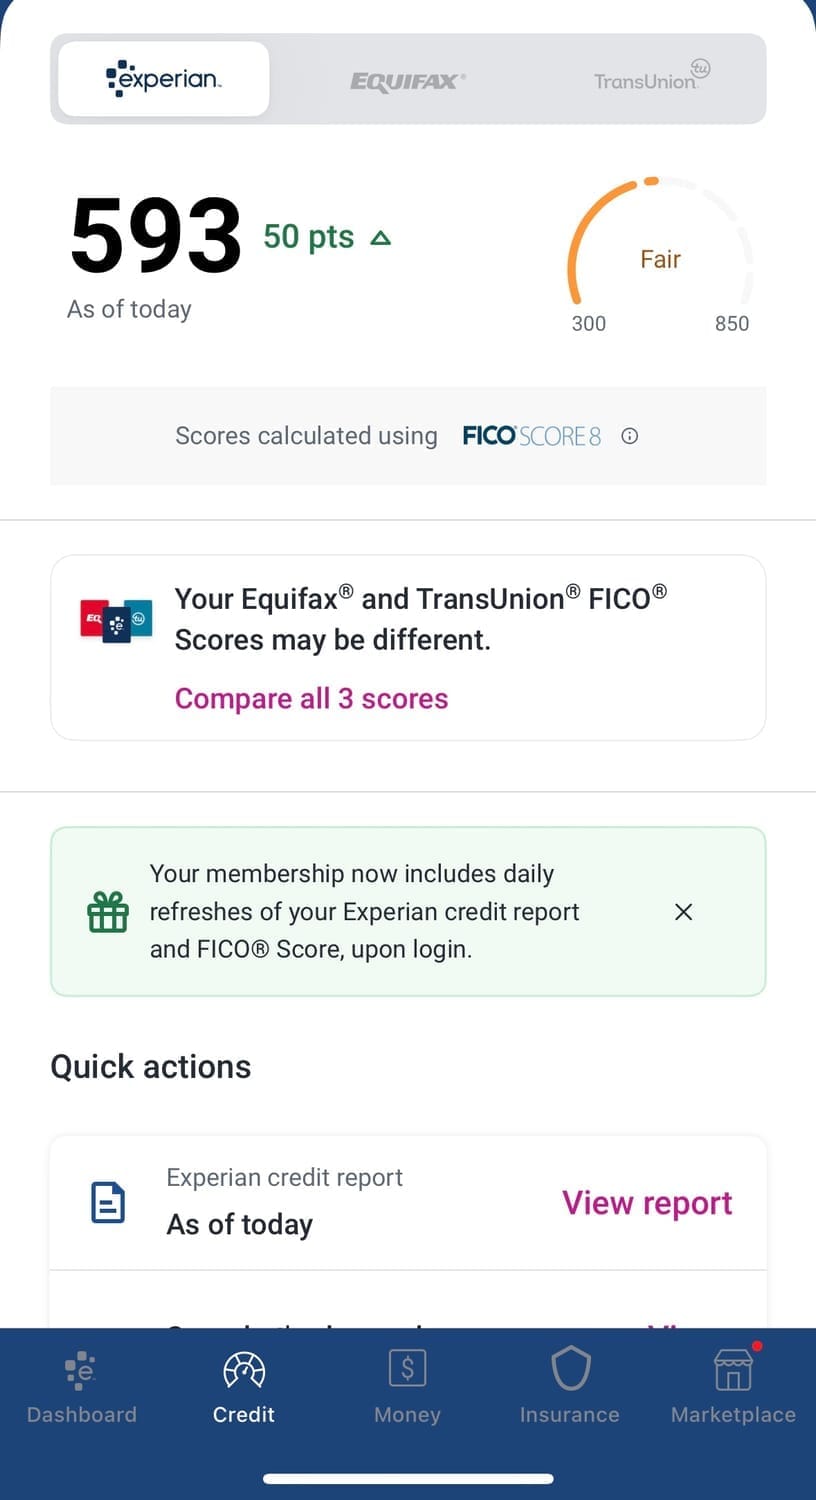Dismiss the daily refreshes membership banner

(683, 912)
